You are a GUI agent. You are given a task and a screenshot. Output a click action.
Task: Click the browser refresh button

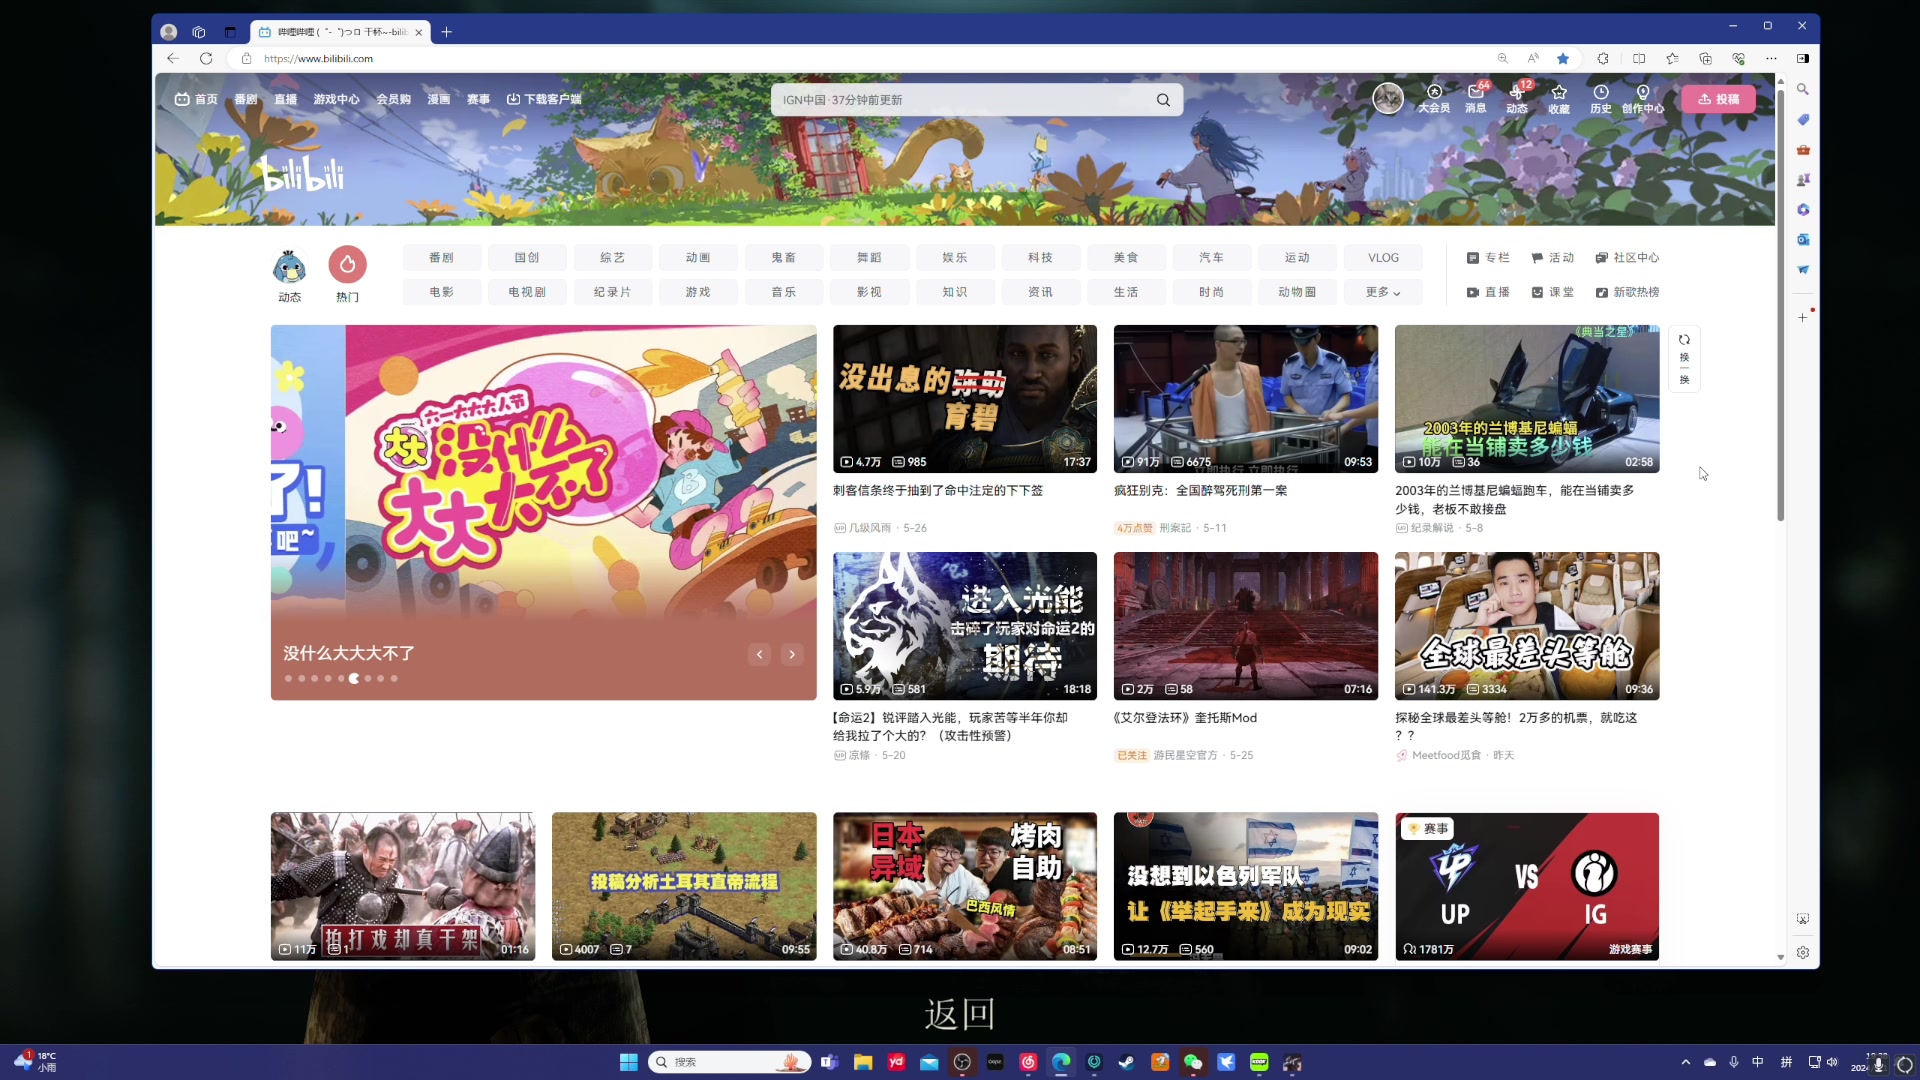206,58
